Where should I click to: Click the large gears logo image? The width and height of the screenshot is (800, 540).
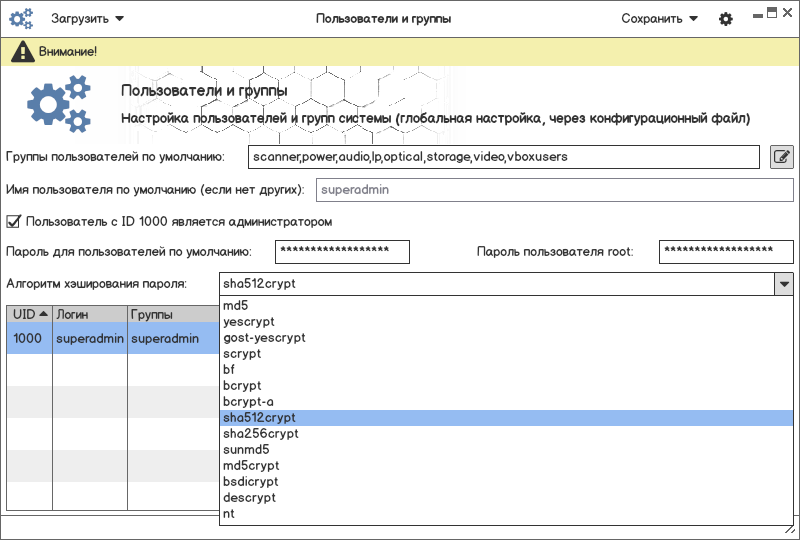point(59,104)
